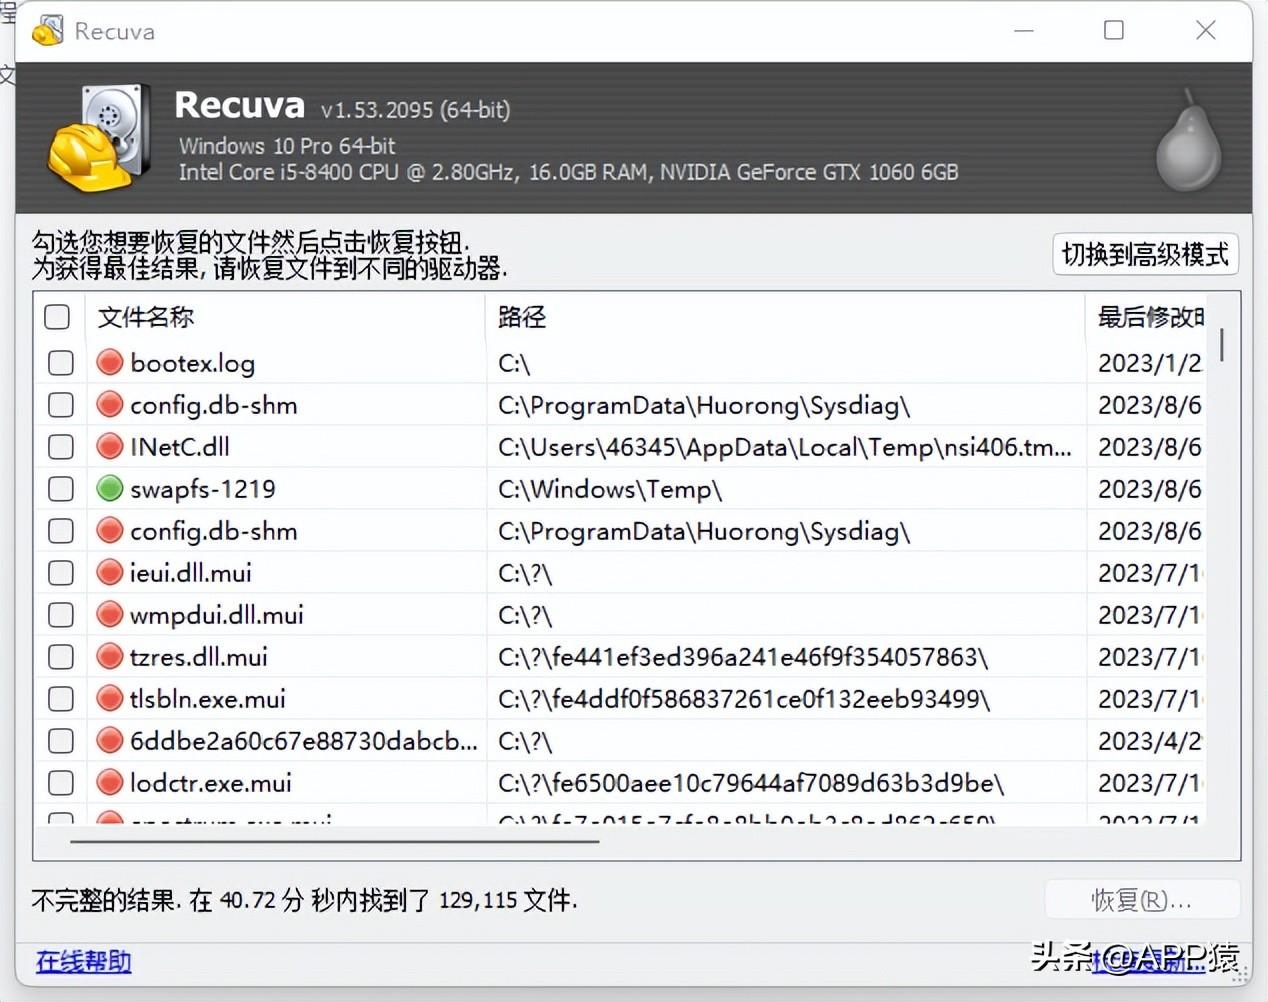The width and height of the screenshot is (1268, 1002).
Task: Check the box for 6ddbe2a60c67e88730dabcb file
Action: click(x=61, y=740)
